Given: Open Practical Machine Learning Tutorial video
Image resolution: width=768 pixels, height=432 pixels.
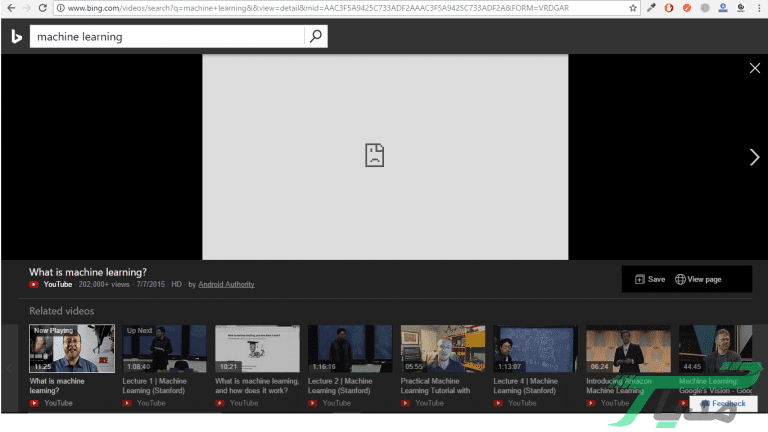Looking at the screenshot, I should (x=443, y=348).
